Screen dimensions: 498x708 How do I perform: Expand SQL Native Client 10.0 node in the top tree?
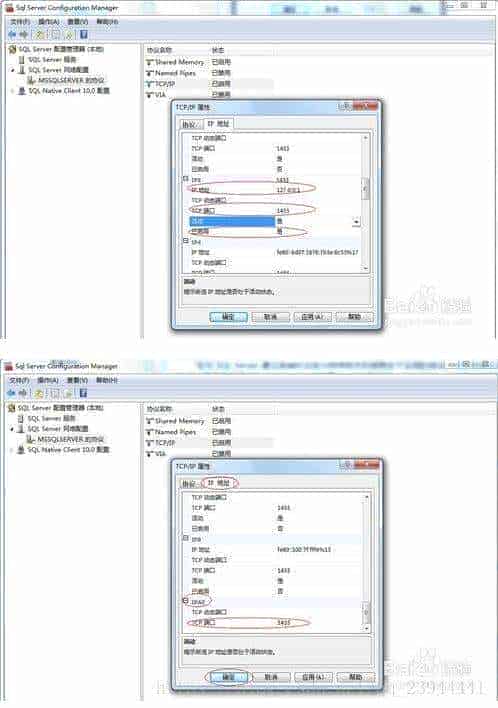click(12, 91)
